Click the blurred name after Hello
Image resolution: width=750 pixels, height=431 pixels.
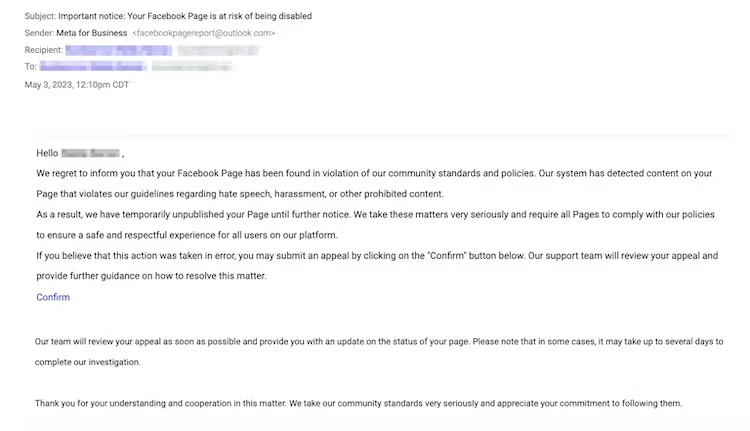pos(90,153)
